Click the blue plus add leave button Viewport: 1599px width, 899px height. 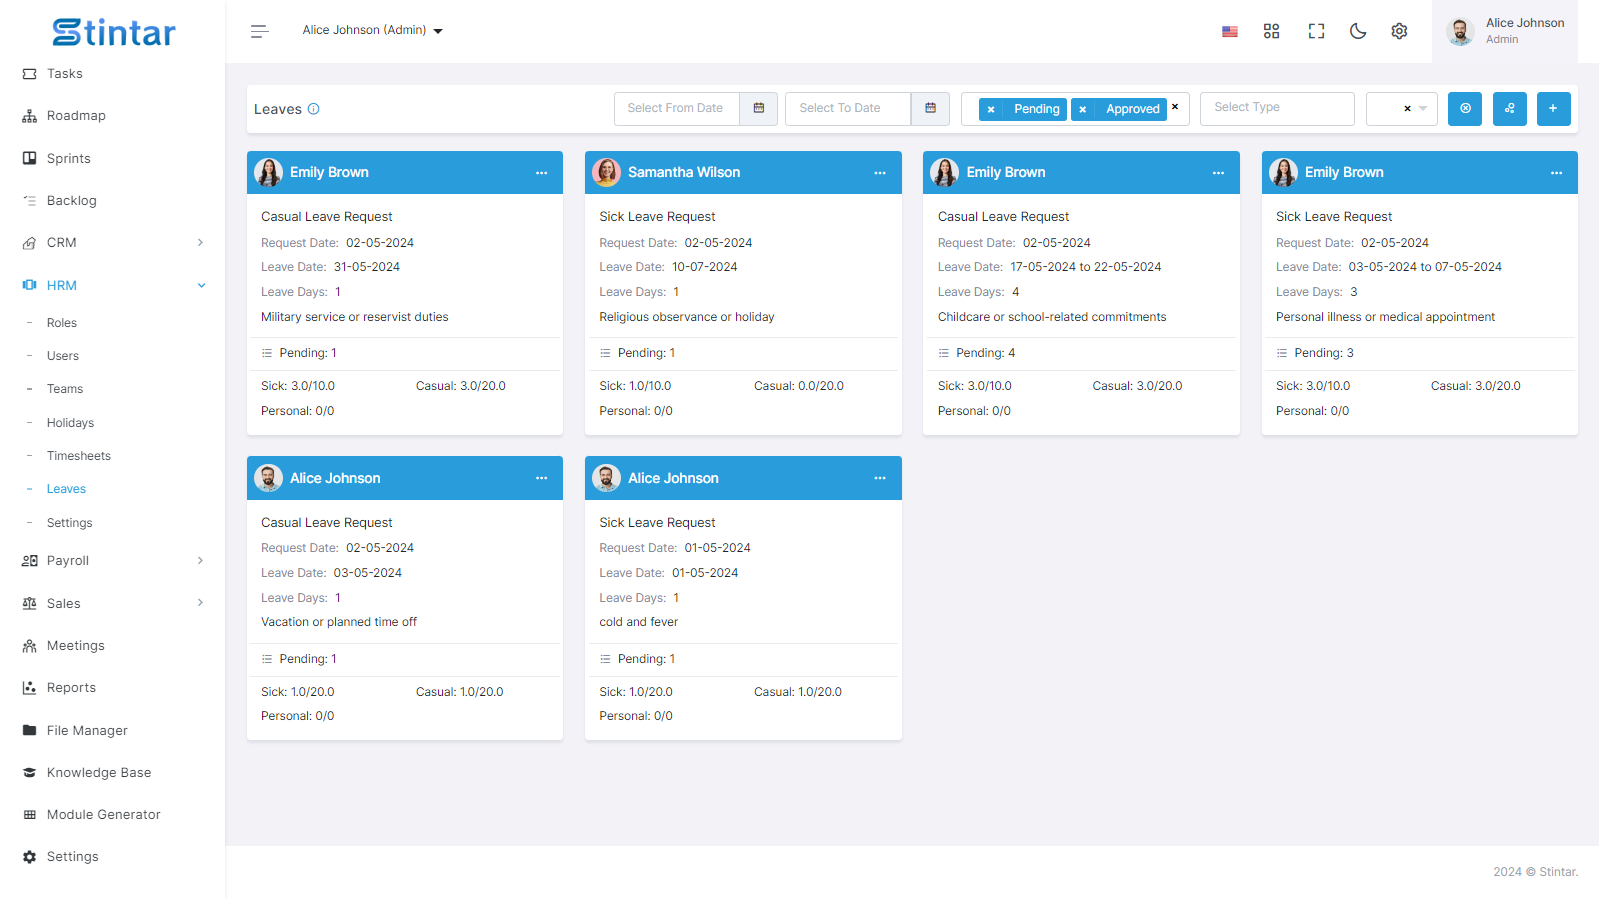pos(1553,108)
